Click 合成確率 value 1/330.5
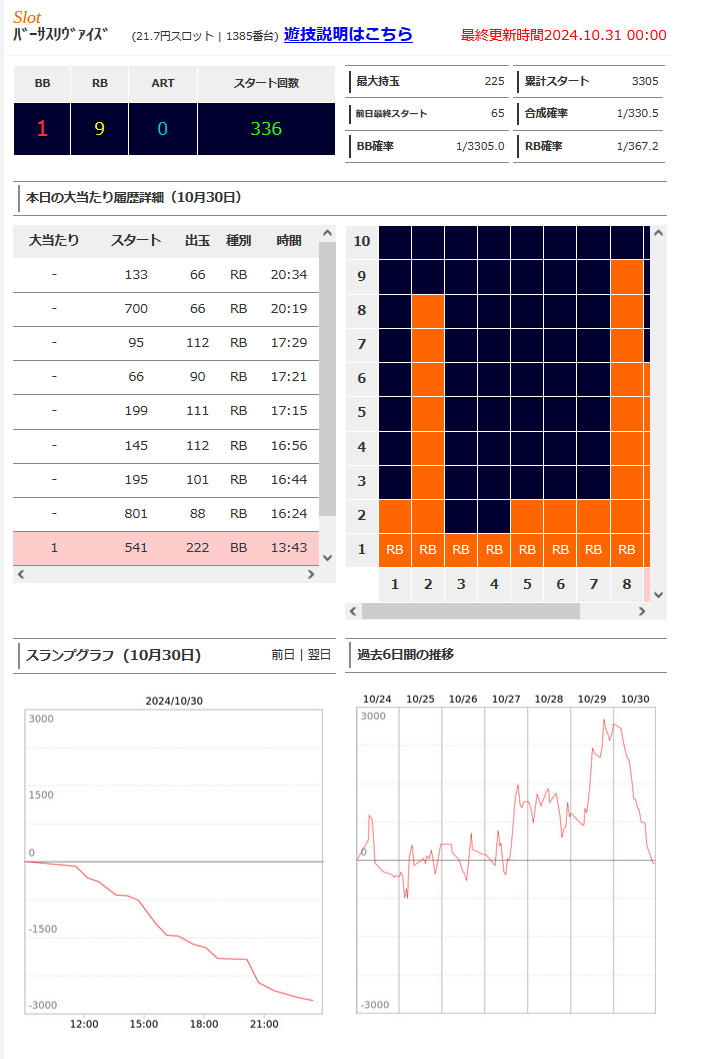The width and height of the screenshot is (726, 1059). (638, 113)
